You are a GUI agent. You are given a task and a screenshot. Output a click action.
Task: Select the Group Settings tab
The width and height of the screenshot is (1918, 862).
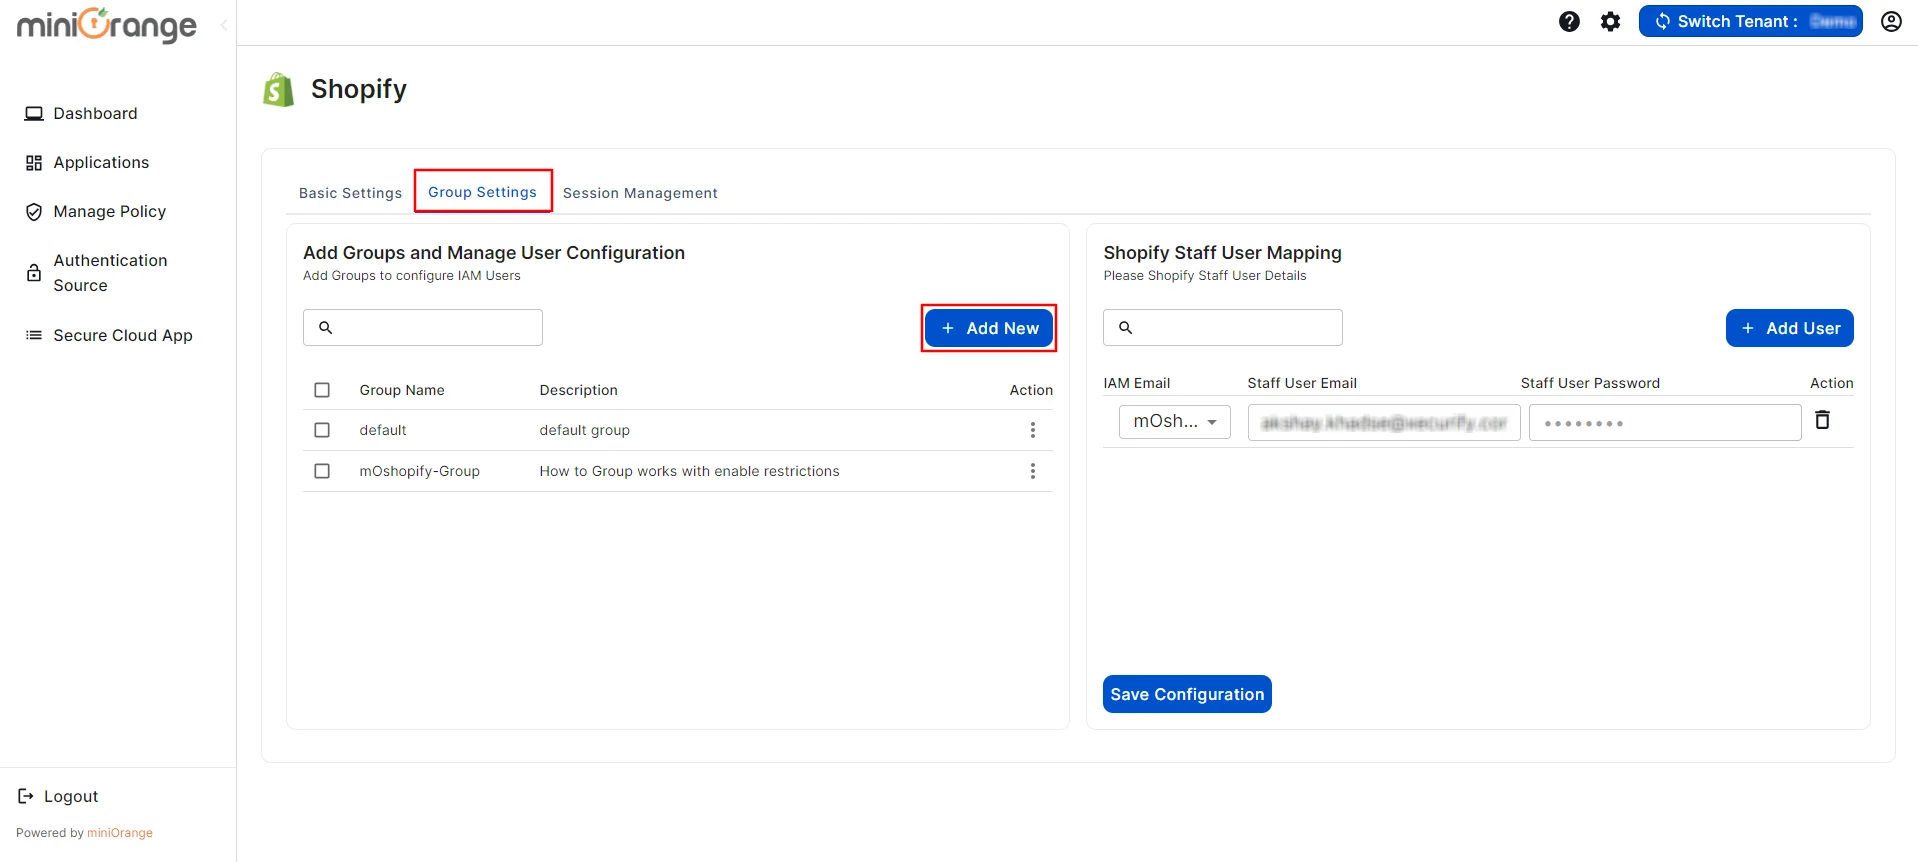pos(483,192)
